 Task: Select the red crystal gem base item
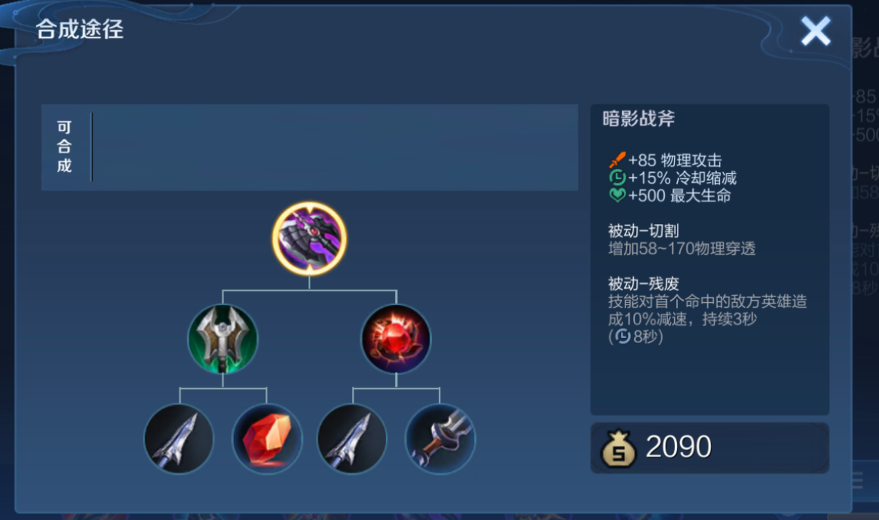266,439
